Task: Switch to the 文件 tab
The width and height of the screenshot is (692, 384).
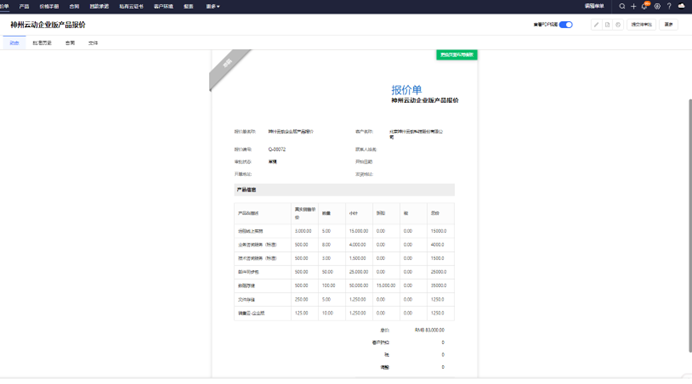Action: (x=93, y=43)
